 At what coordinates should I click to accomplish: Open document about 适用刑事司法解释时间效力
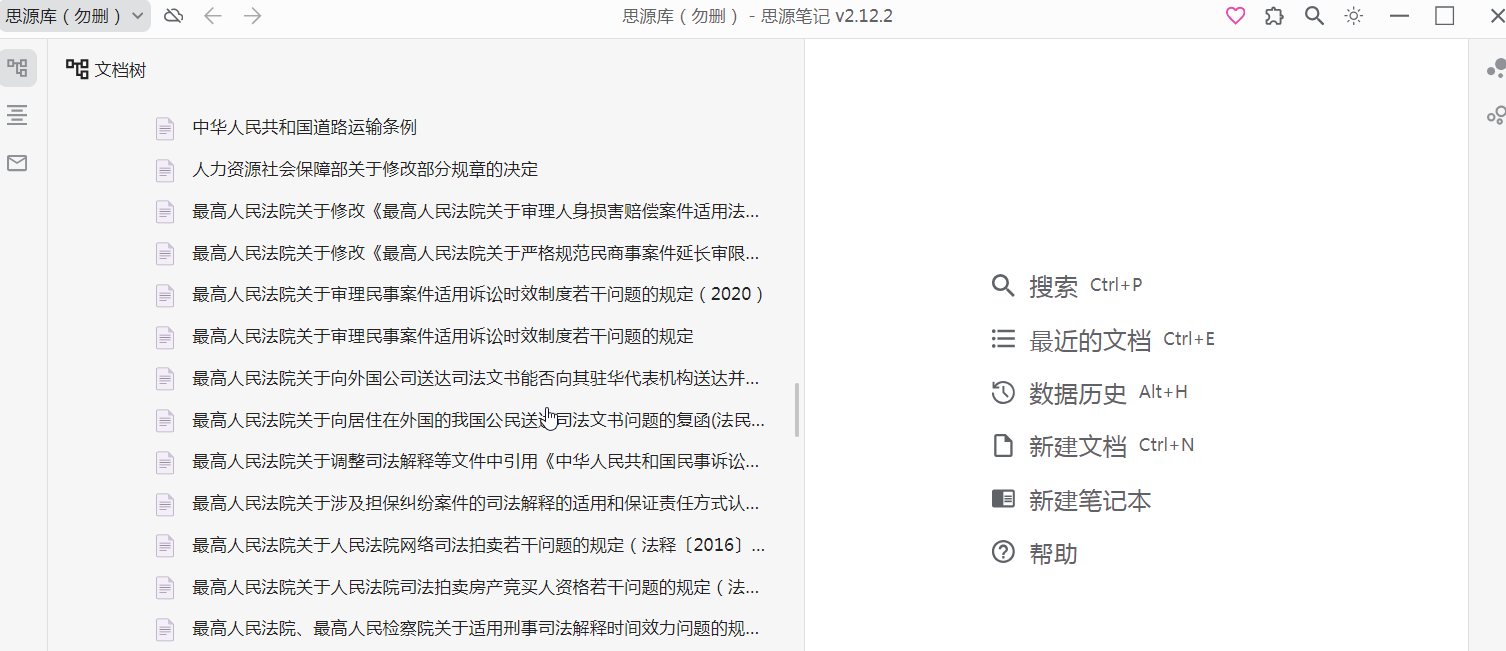point(476,629)
